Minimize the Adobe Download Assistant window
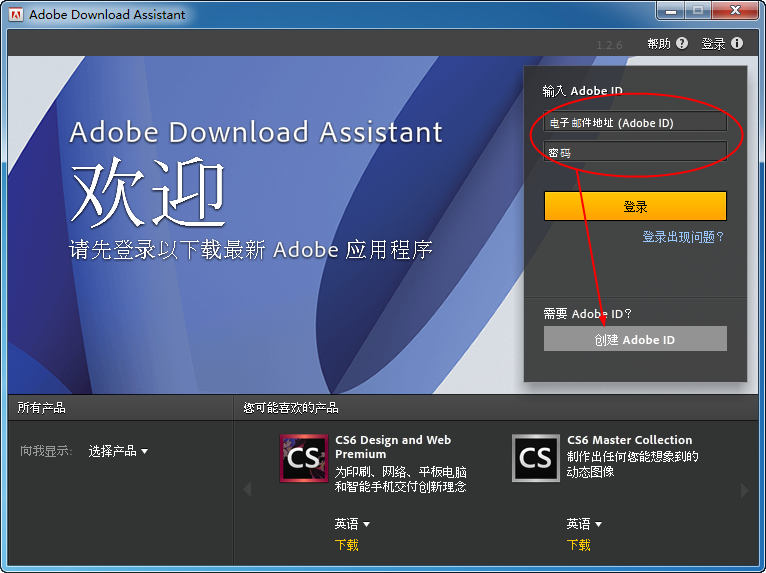The height and width of the screenshot is (573, 766). [670, 11]
